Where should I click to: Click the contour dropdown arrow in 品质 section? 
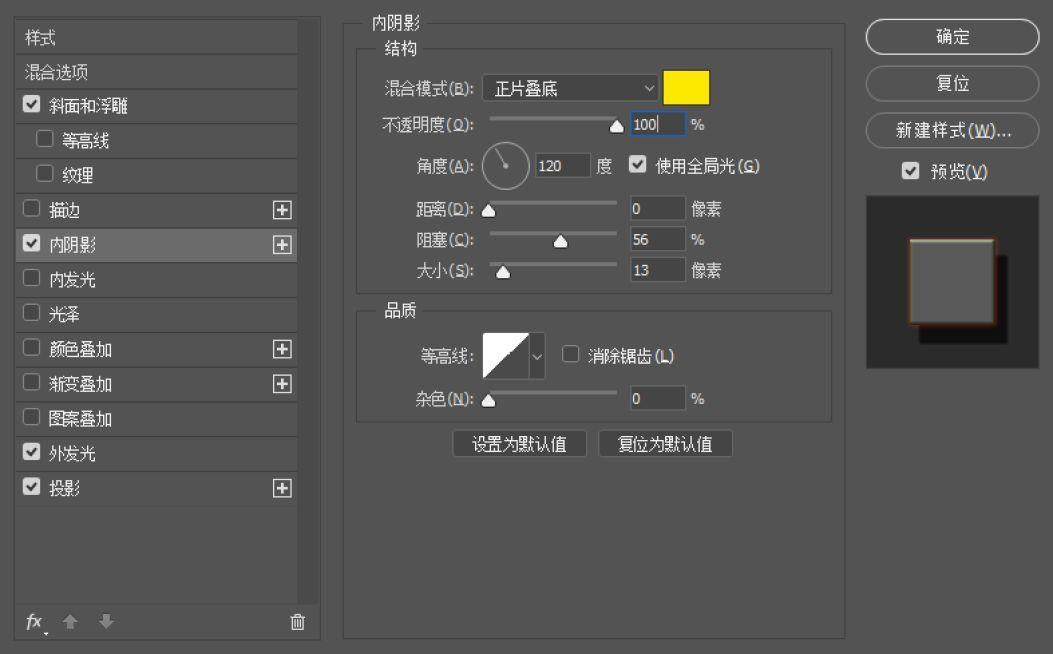tap(537, 358)
